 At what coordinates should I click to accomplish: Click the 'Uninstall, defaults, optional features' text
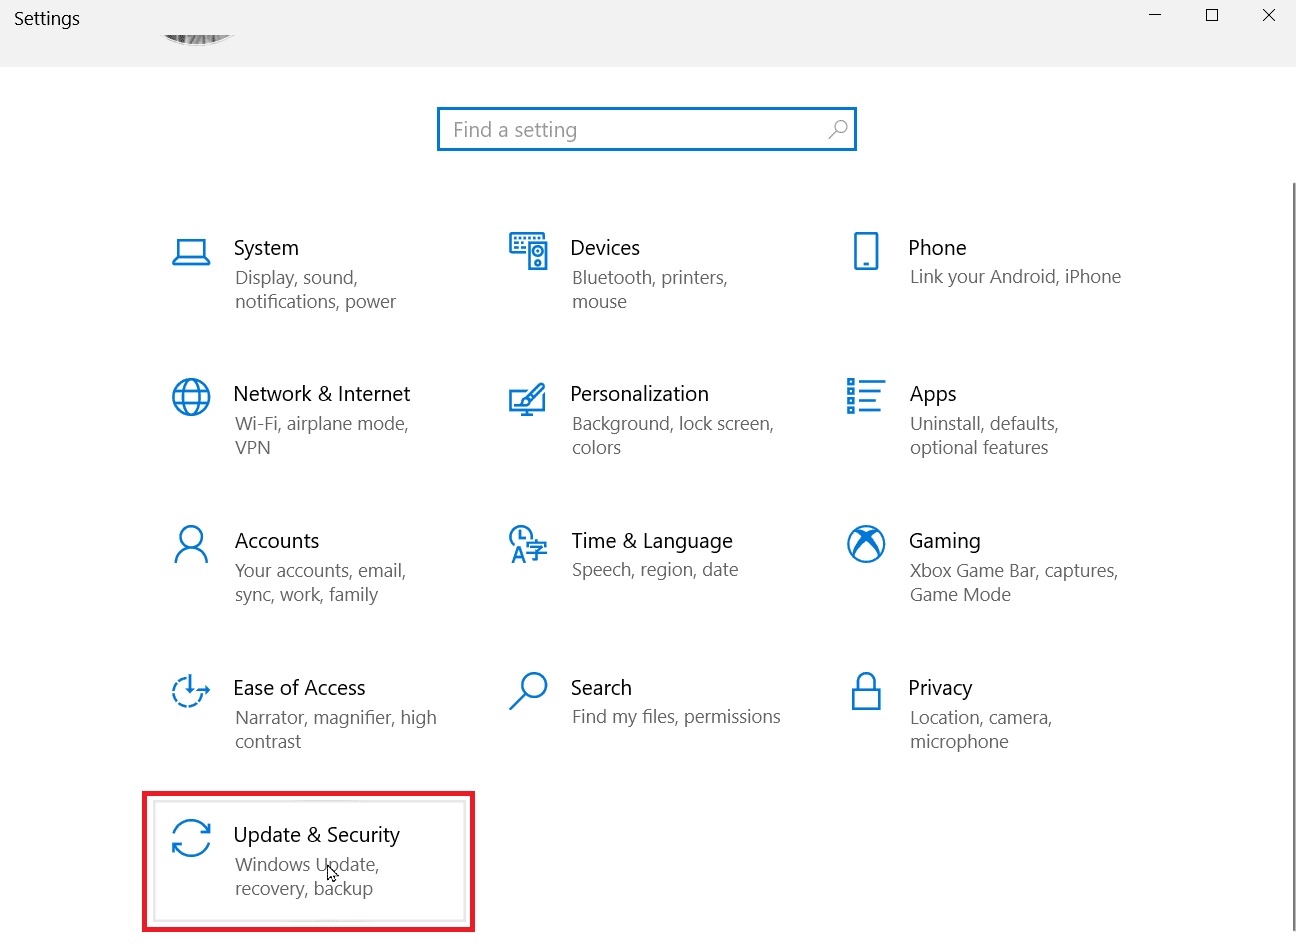pyautogui.click(x=984, y=436)
